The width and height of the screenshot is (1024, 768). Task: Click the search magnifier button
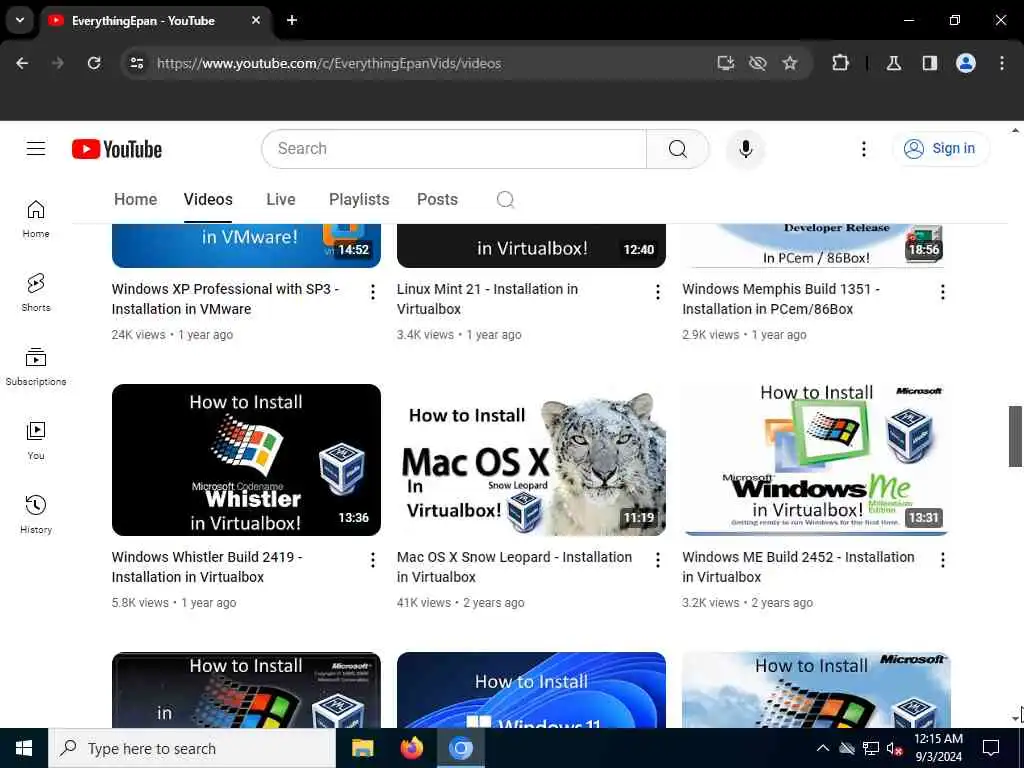(x=677, y=149)
